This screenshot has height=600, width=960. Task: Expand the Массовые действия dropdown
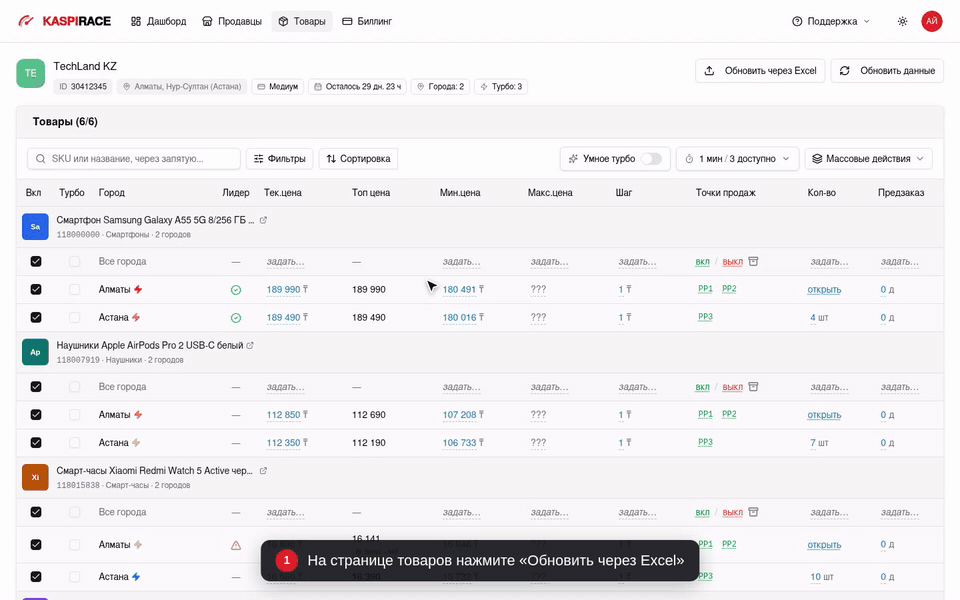tap(868, 159)
